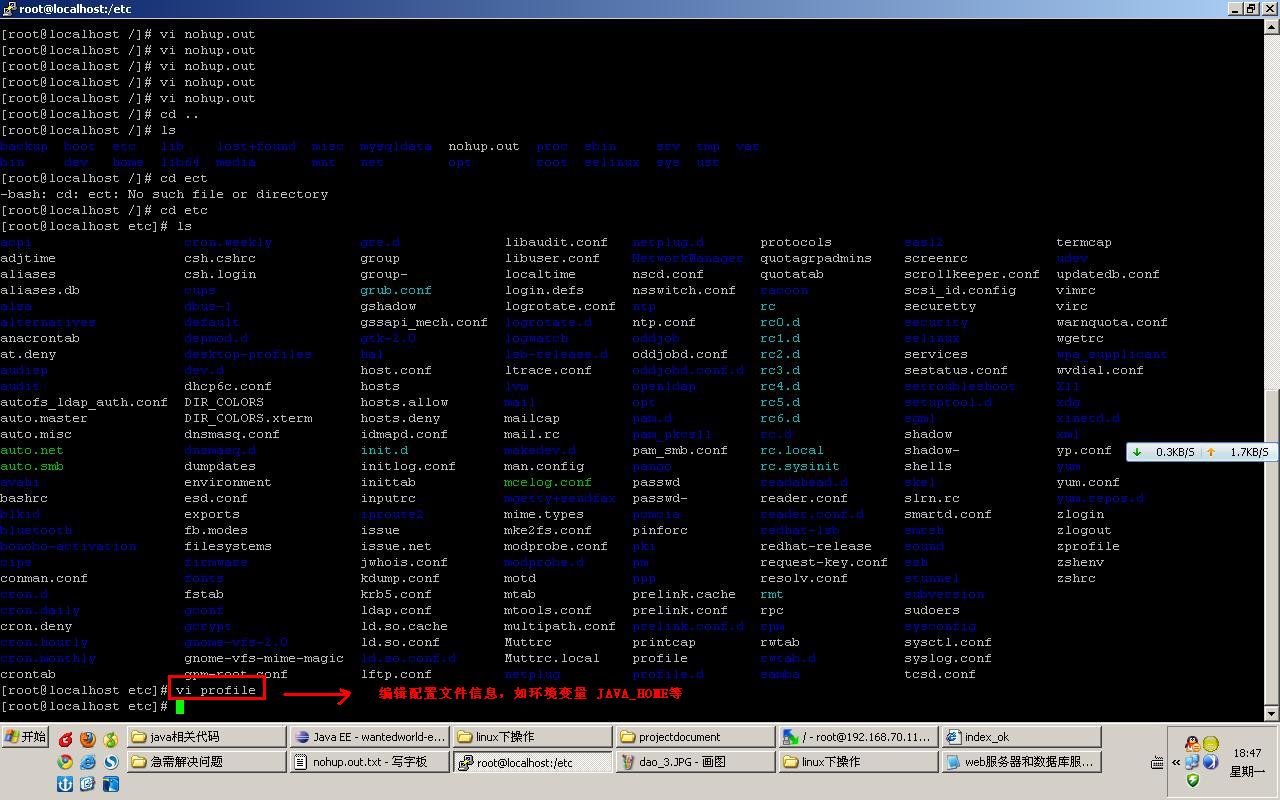Click the inittab file name
Screen dimensions: 1280x800
388,482
